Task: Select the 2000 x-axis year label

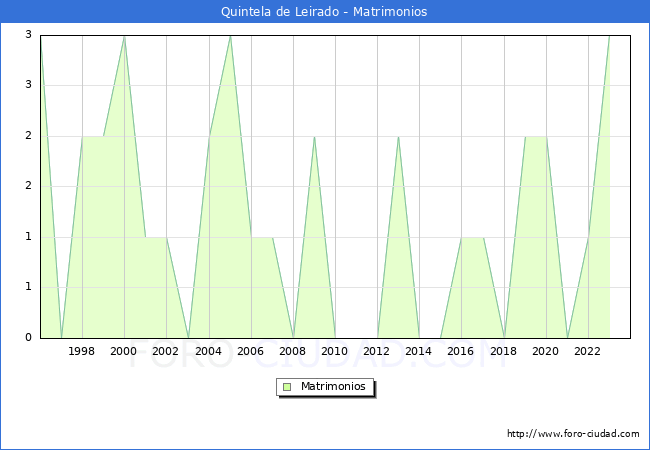Action: click(x=123, y=351)
